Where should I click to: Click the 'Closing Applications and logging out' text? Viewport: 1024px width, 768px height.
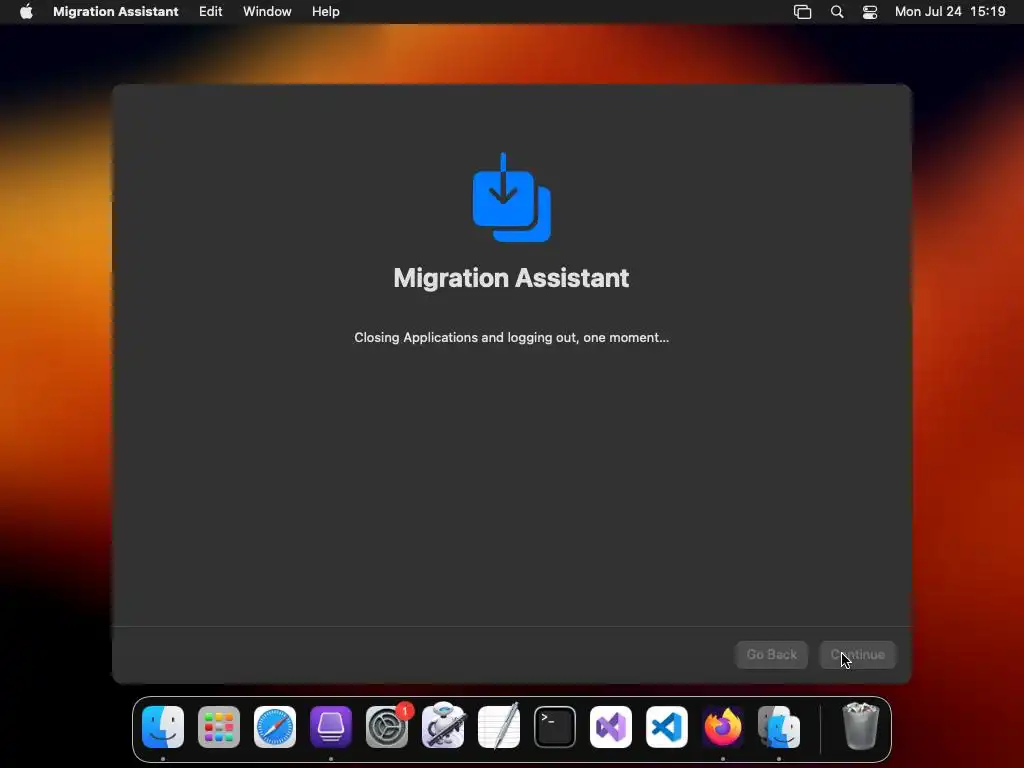coord(511,338)
